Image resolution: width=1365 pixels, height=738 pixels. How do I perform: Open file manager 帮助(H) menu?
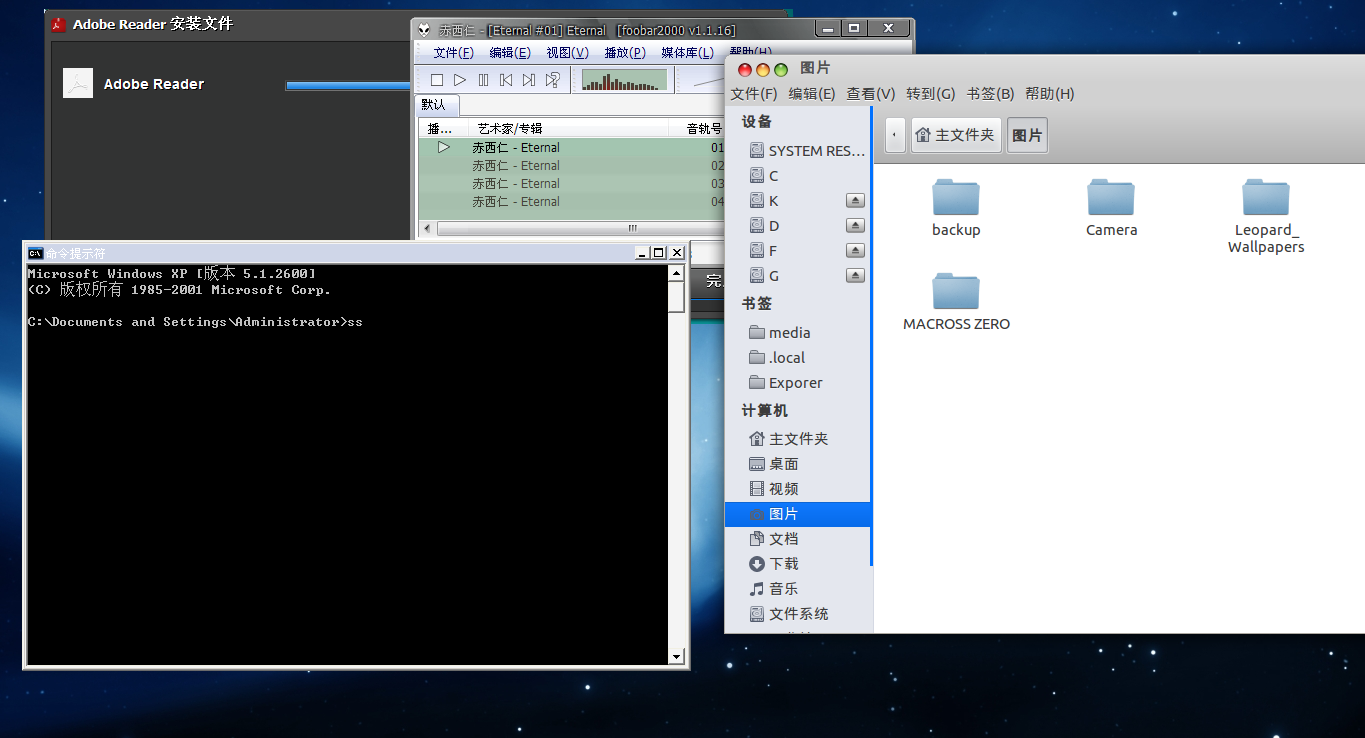(x=1049, y=94)
